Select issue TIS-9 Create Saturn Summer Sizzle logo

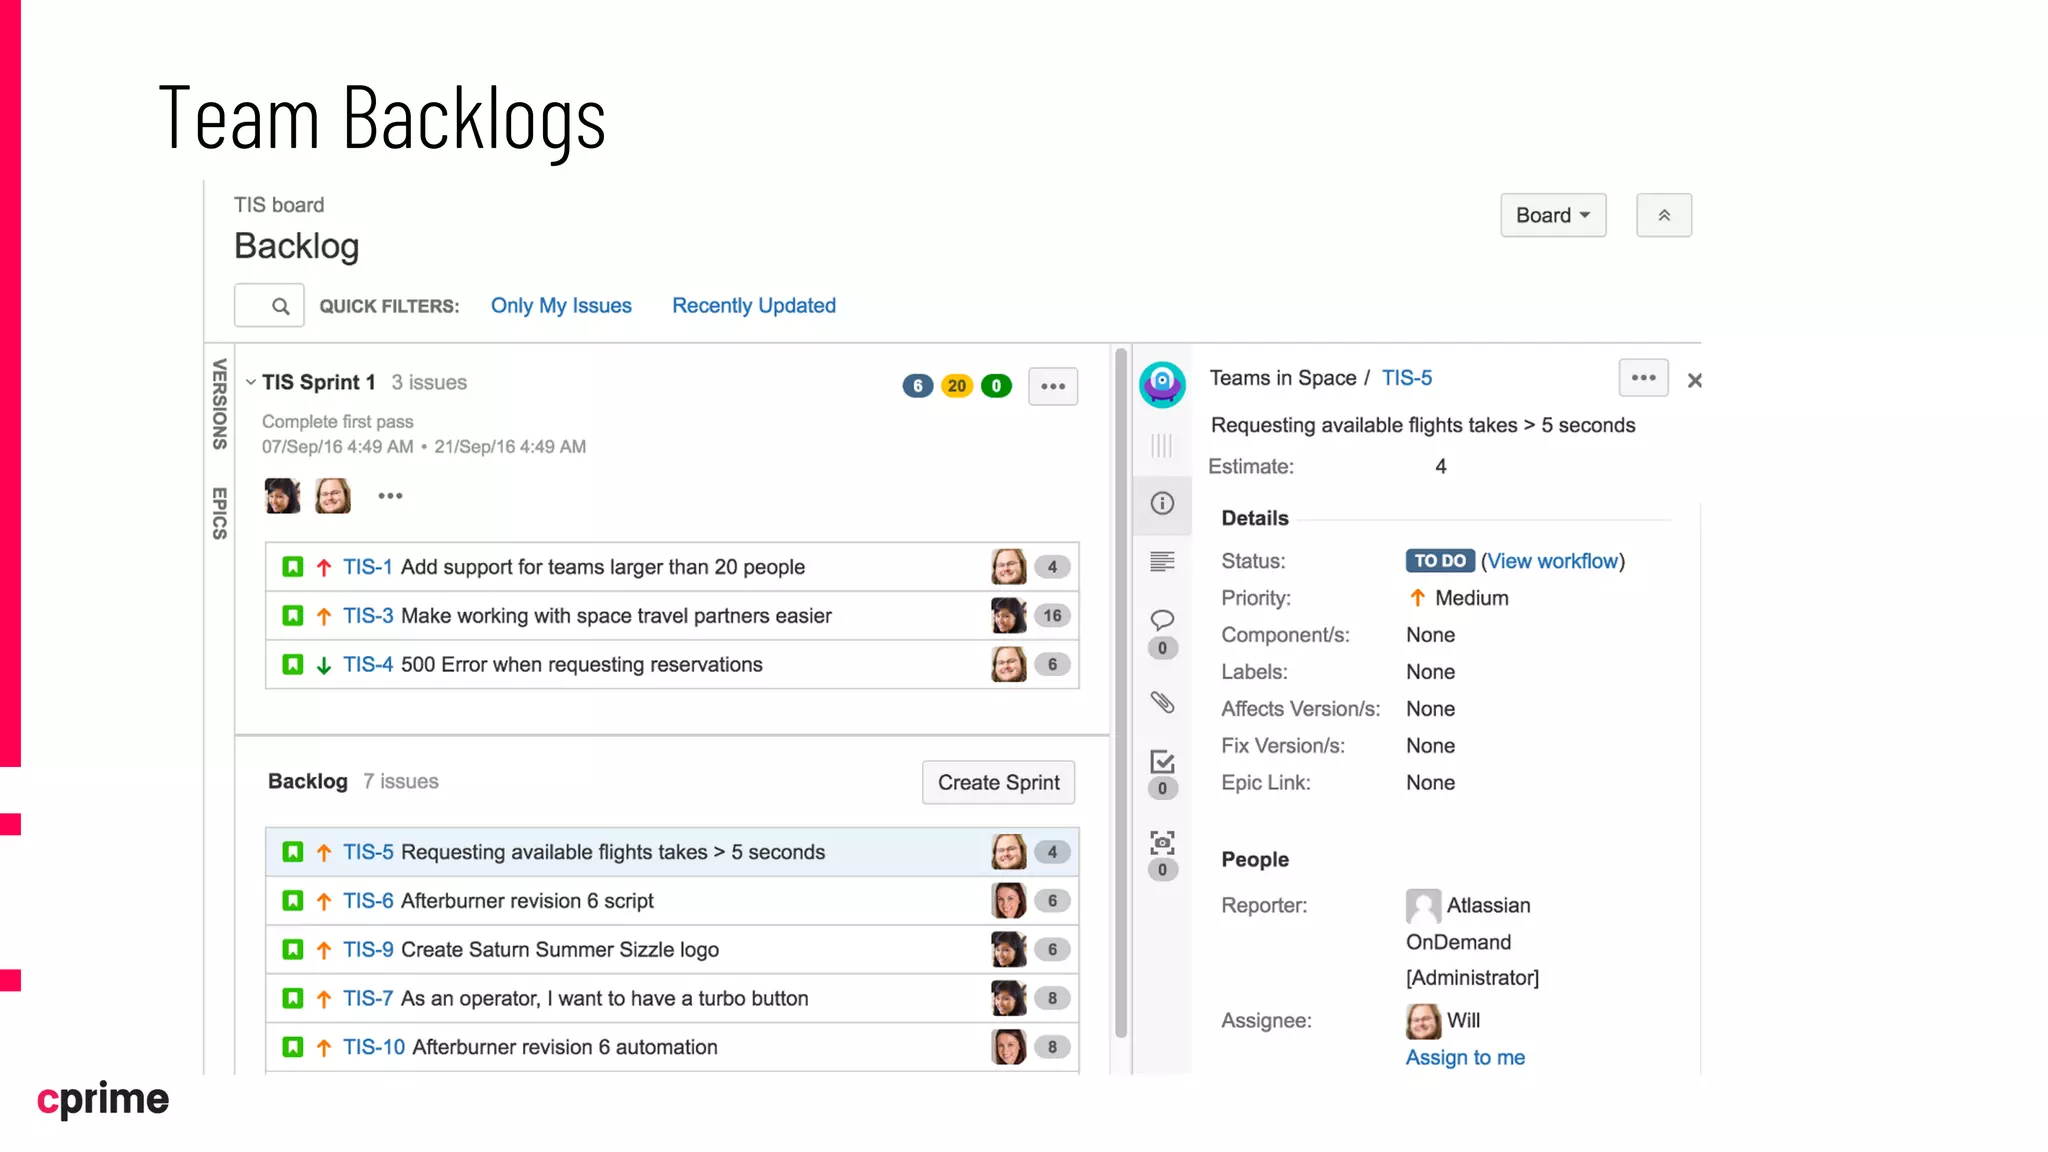(559, 949)
